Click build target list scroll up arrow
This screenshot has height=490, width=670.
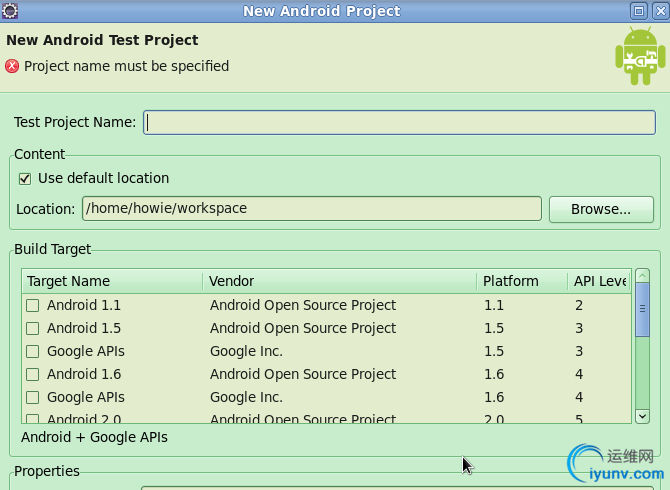[x=642, y=276]
